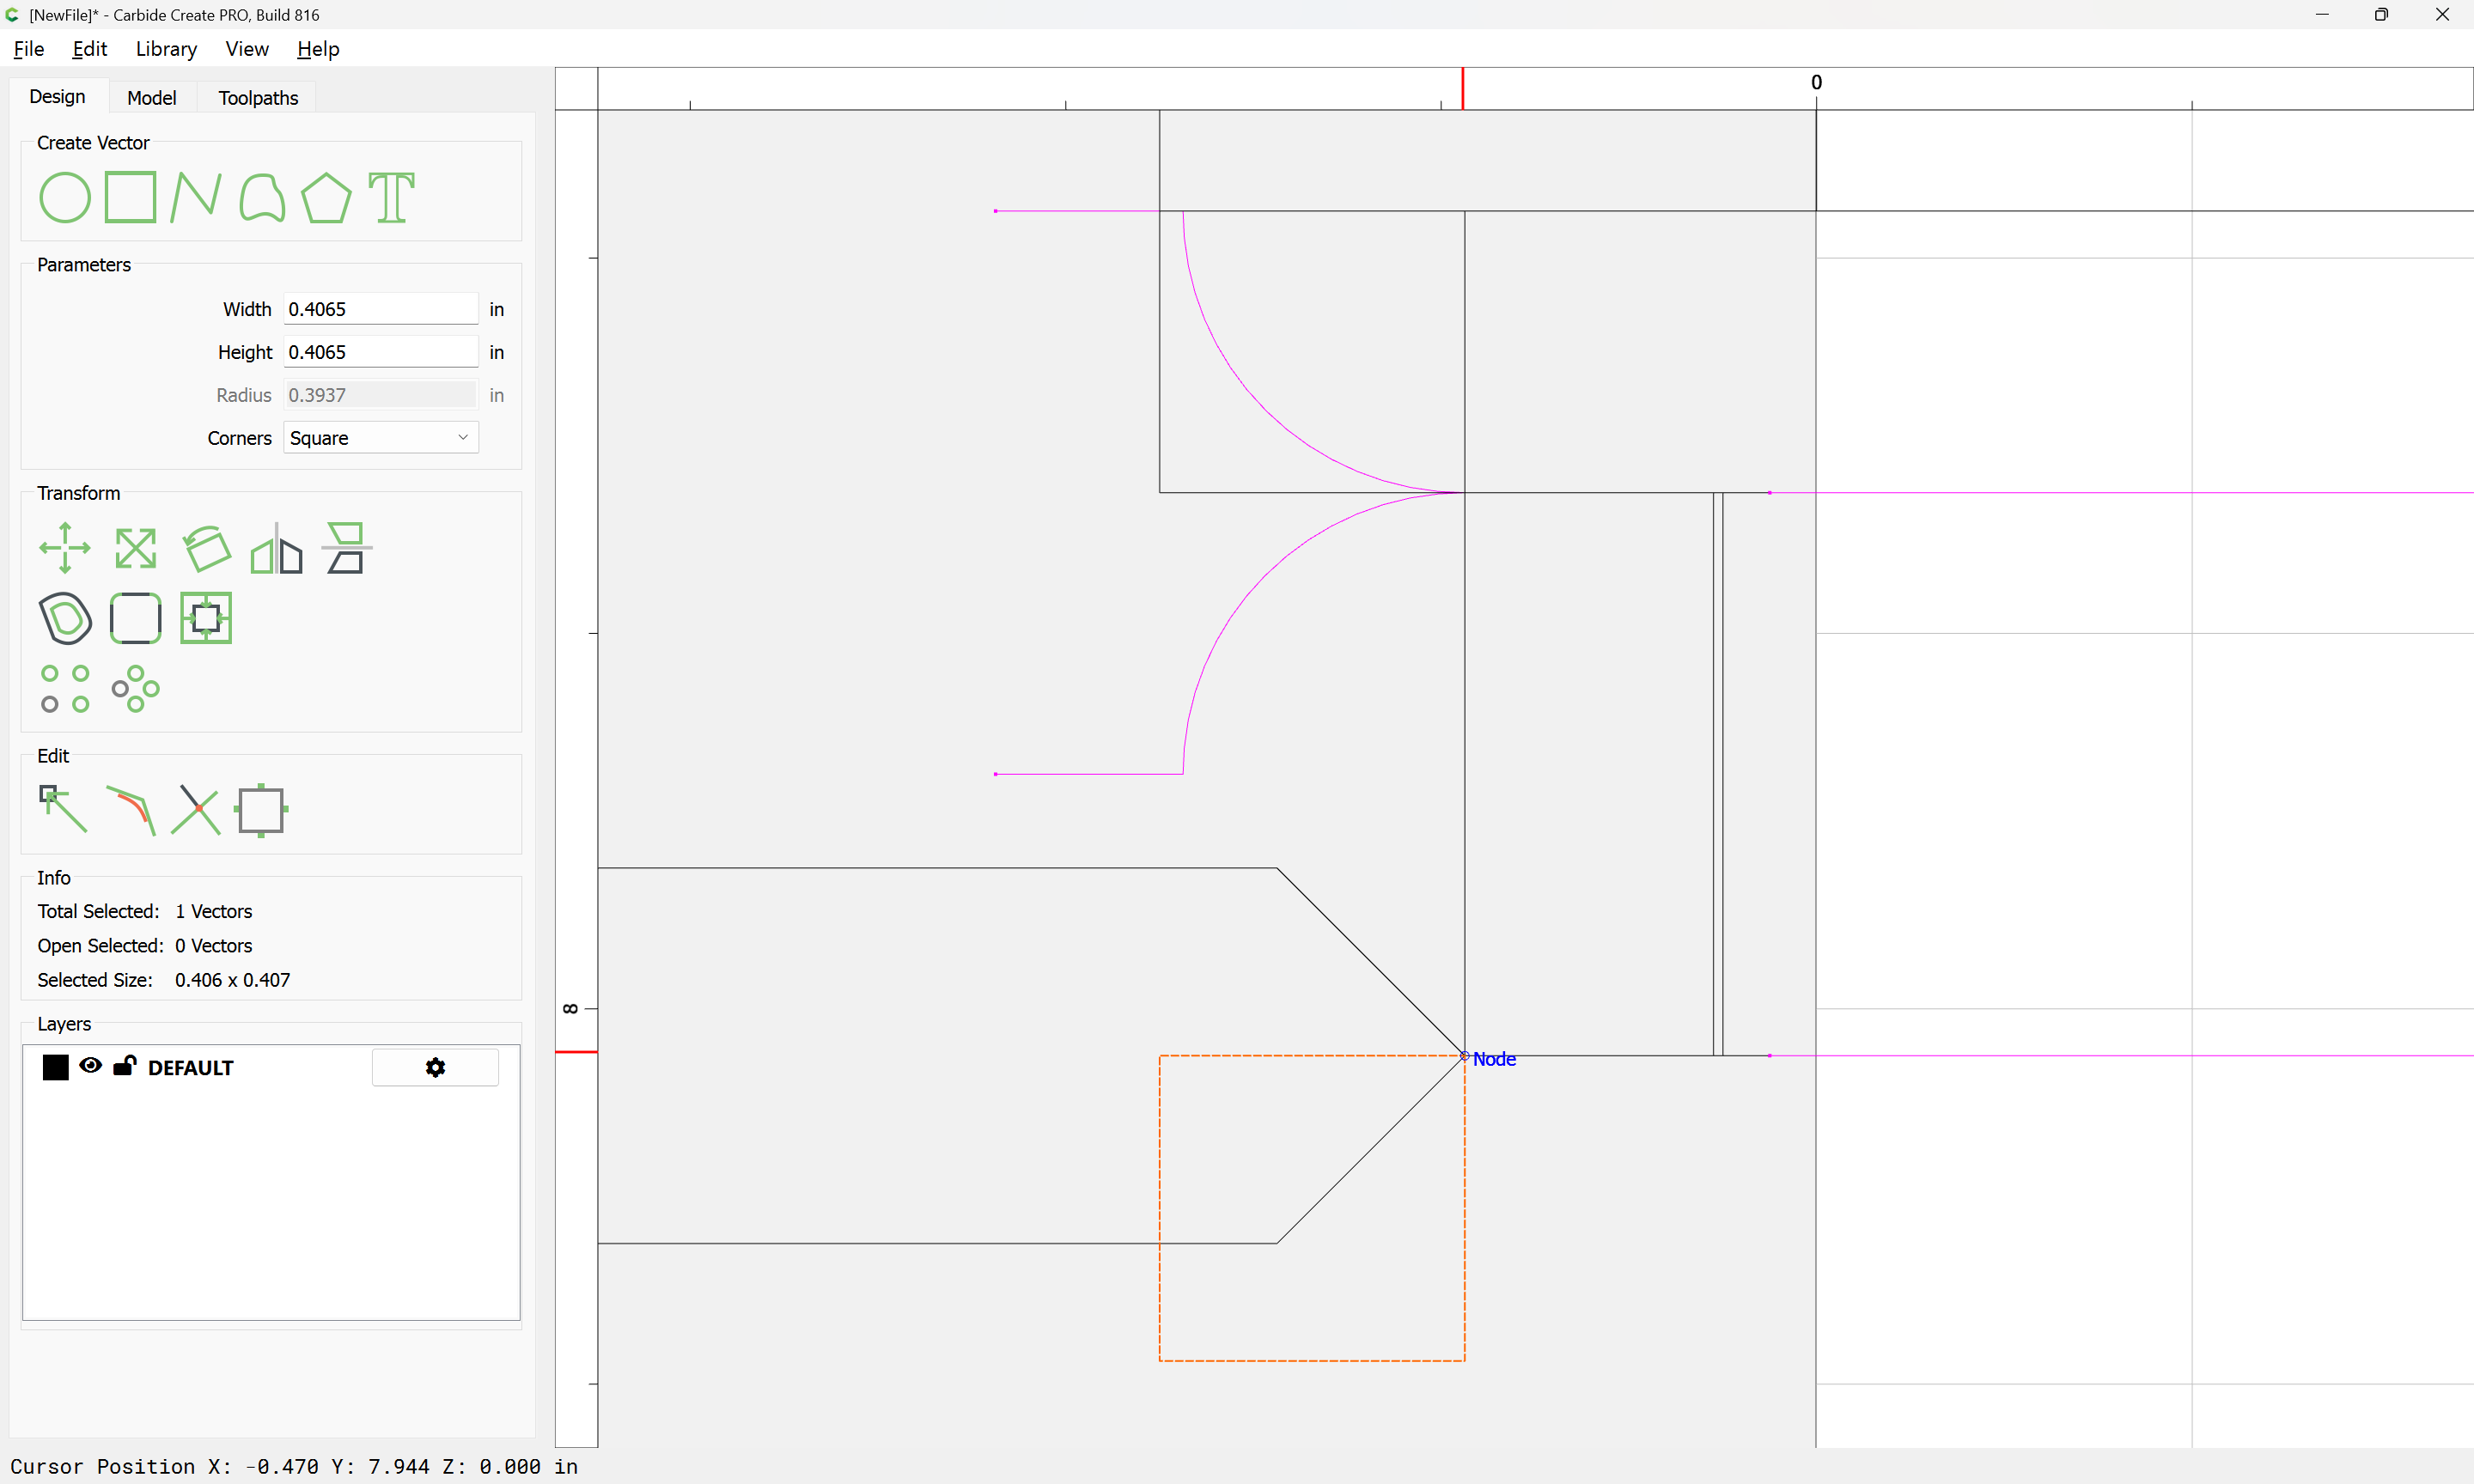Open the Offset vectors tool
The height and width of the screenshot is (1484, 2474).
pyautogui.click(x=65, y=618)
